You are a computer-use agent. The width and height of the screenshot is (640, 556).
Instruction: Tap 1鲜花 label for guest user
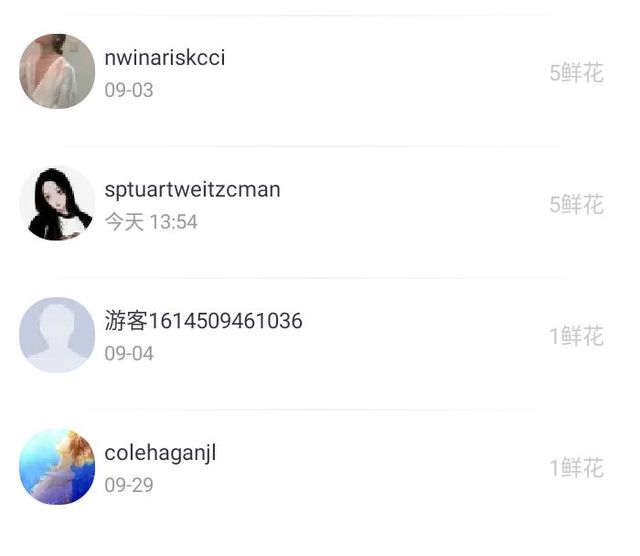coord(576,336)
